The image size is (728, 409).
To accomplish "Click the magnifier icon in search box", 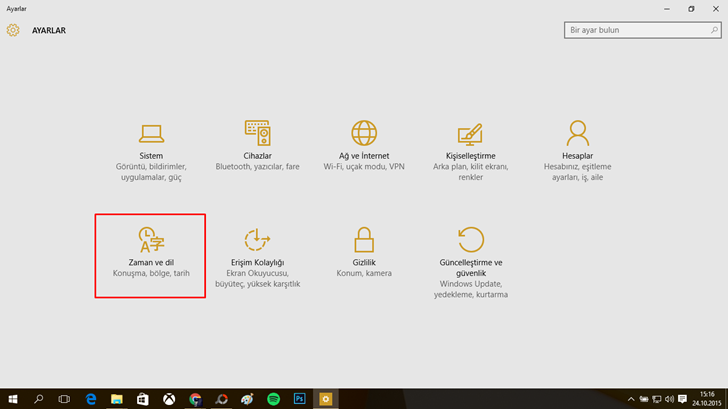I will [x=714, y=30].
